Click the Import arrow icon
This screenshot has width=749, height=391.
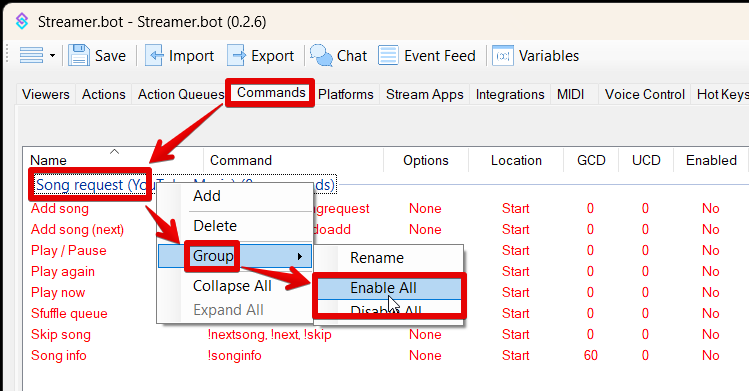[x=154, y=55]
